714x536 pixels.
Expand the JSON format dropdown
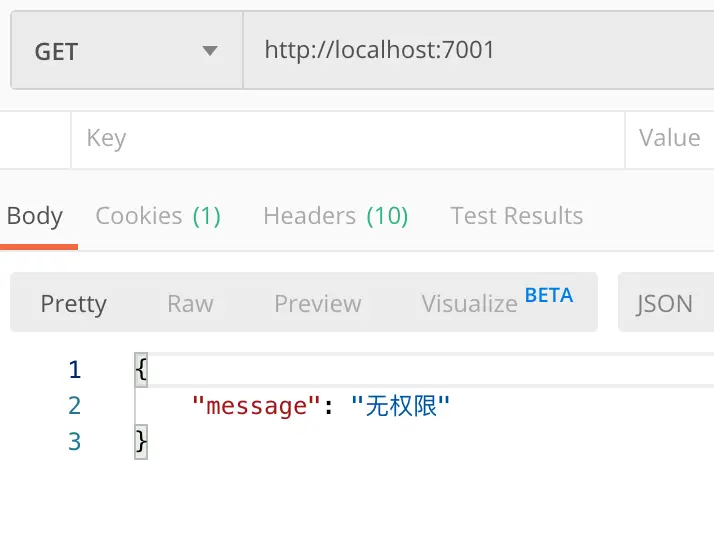pyautogui.click(x=665, y=304)
